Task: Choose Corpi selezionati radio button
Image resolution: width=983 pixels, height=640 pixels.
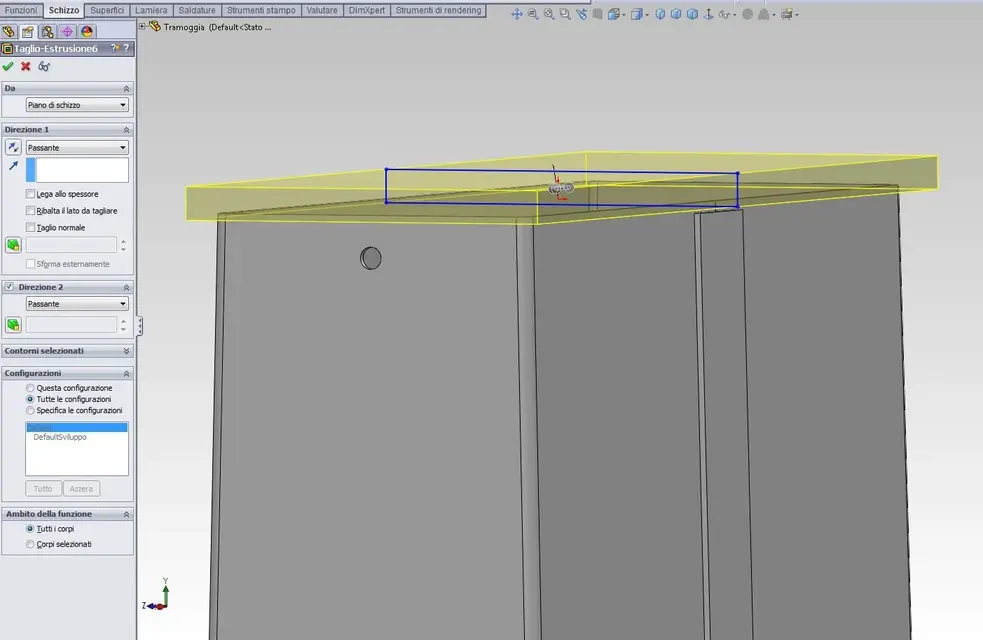Action: [30, 544]
